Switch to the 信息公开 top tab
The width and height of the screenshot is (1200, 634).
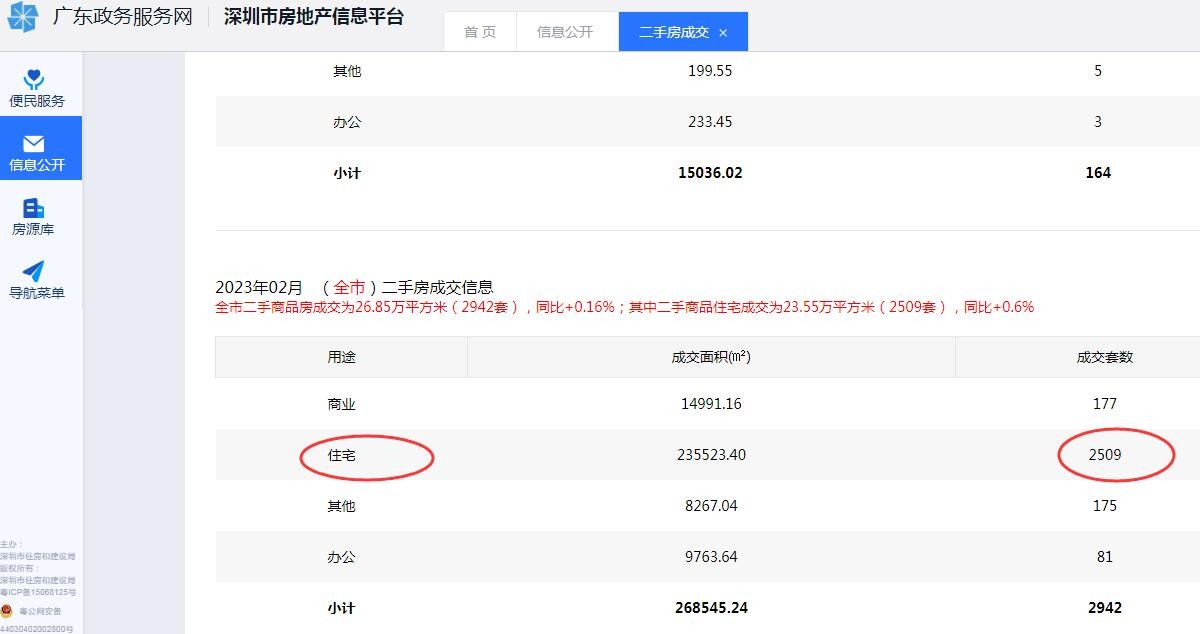(565, 32)
